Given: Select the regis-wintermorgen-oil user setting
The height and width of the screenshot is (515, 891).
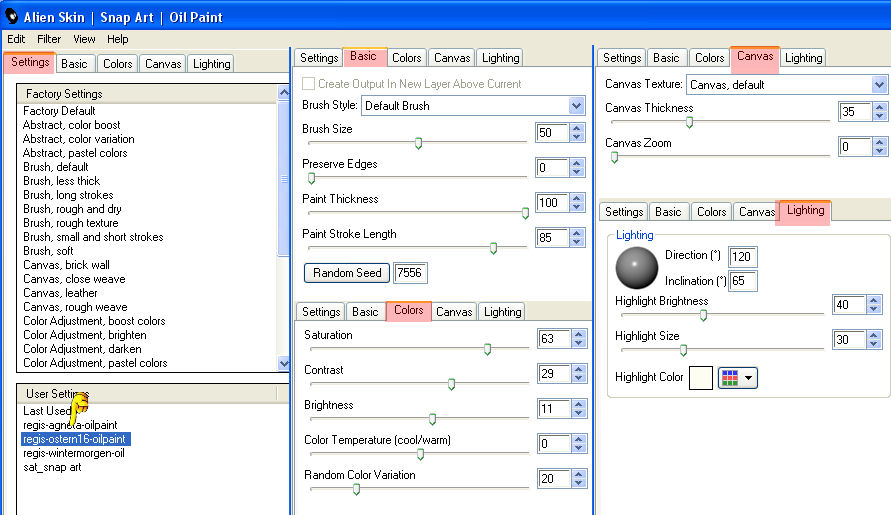Looking at the screenshot, I should pos(74,453).
